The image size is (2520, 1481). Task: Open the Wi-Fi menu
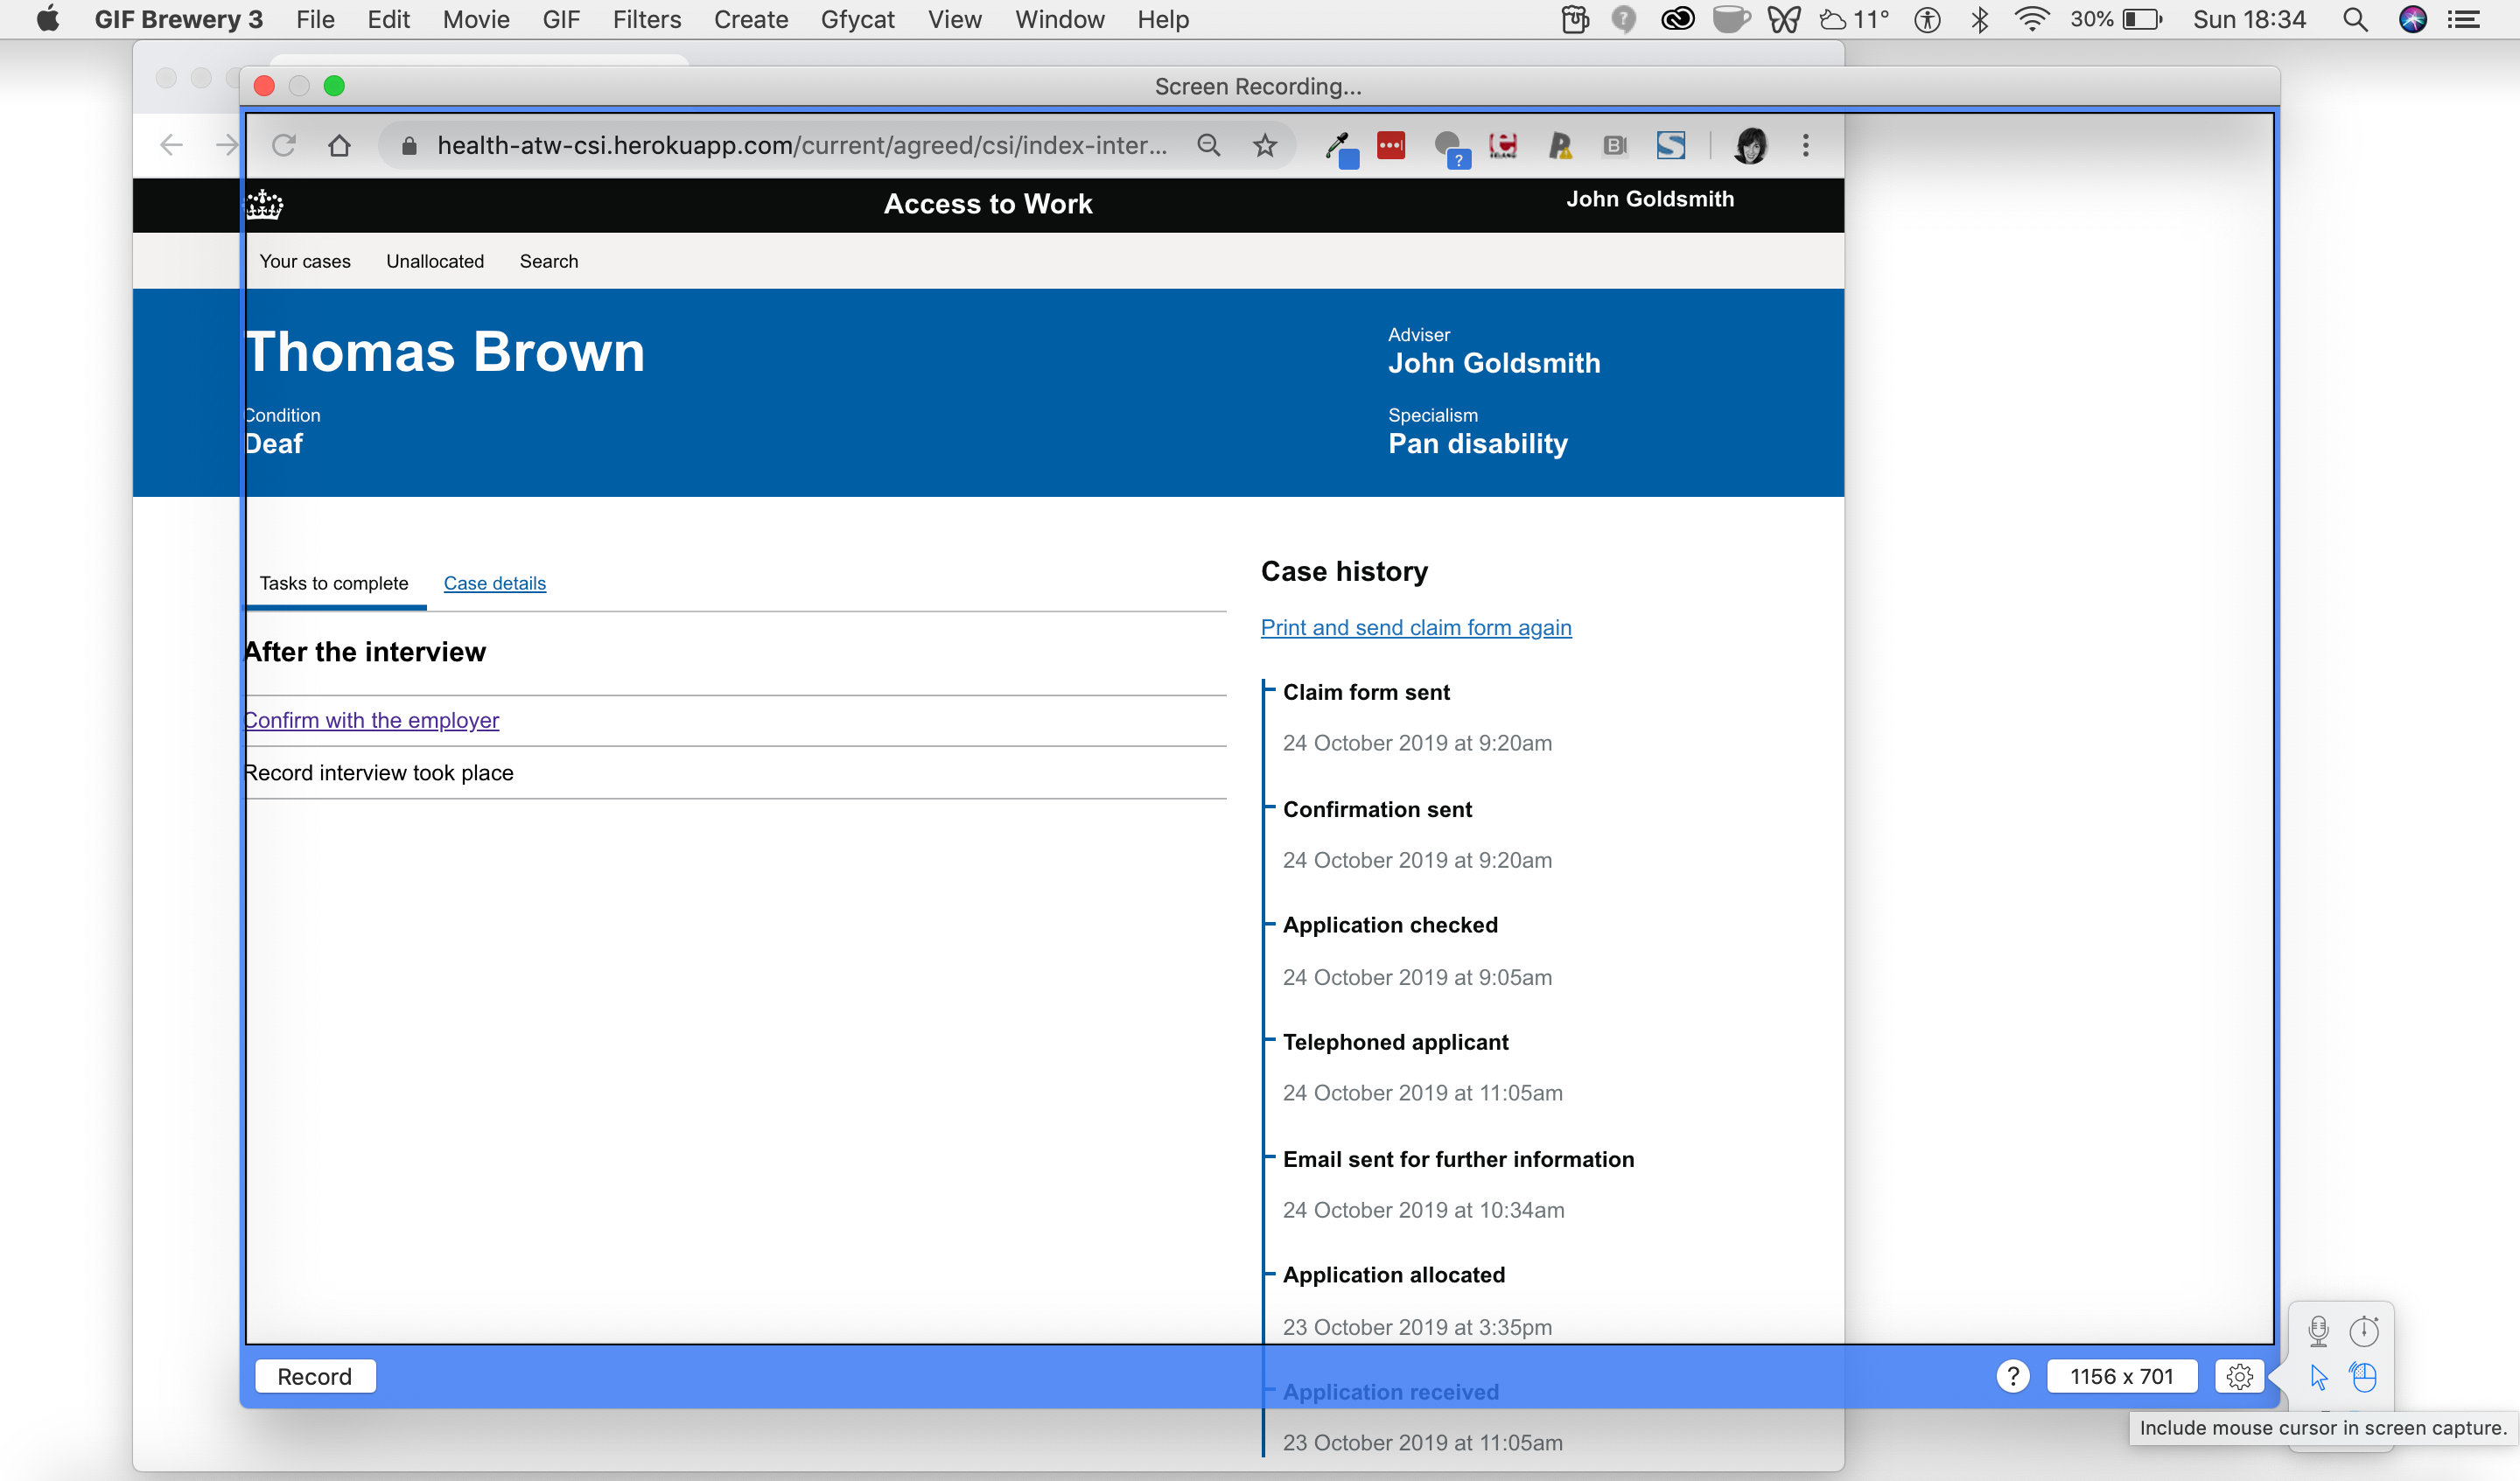pyautogui.click(x=2032, y=19)
